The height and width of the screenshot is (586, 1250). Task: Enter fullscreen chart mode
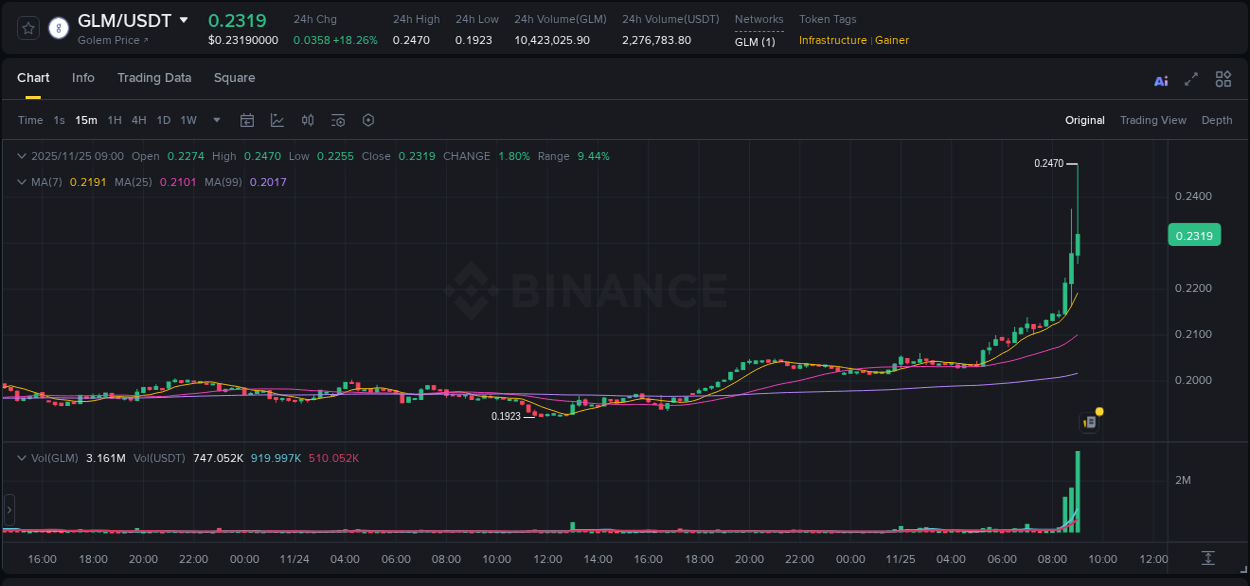1190,79
